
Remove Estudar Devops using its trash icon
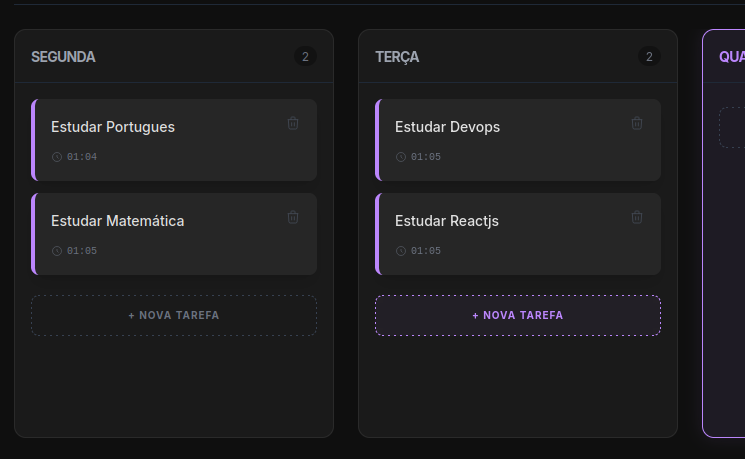[x=637, y=123]
